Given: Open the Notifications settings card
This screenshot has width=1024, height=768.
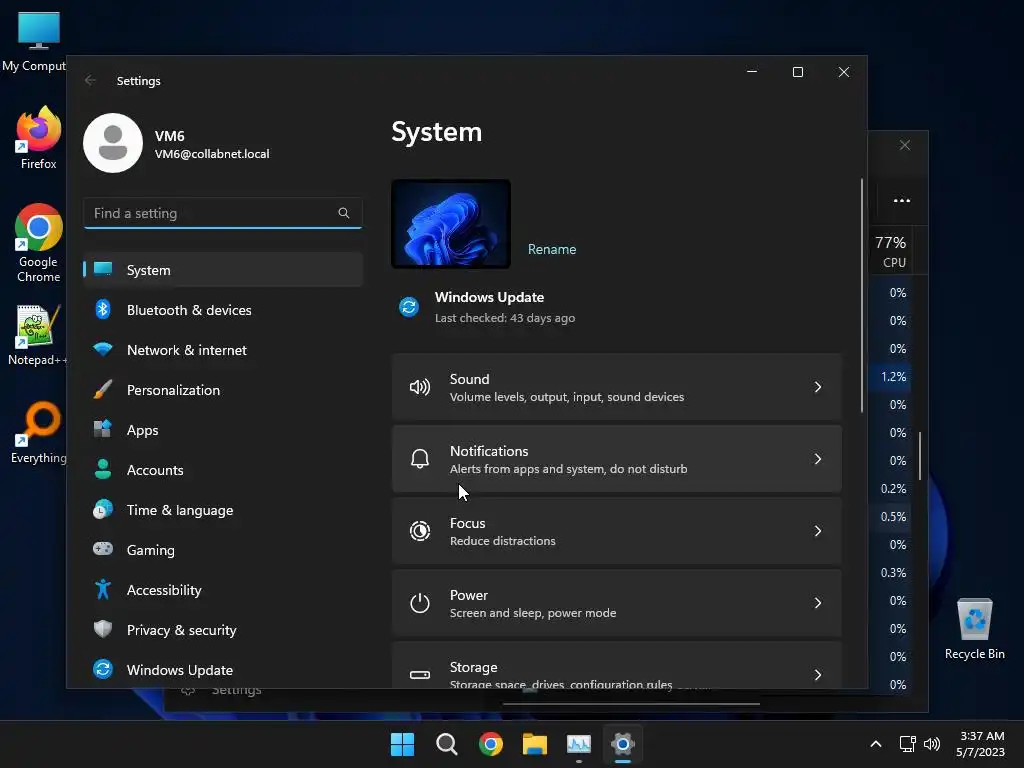Looking at the screenshot, I should tap(616, 459).
